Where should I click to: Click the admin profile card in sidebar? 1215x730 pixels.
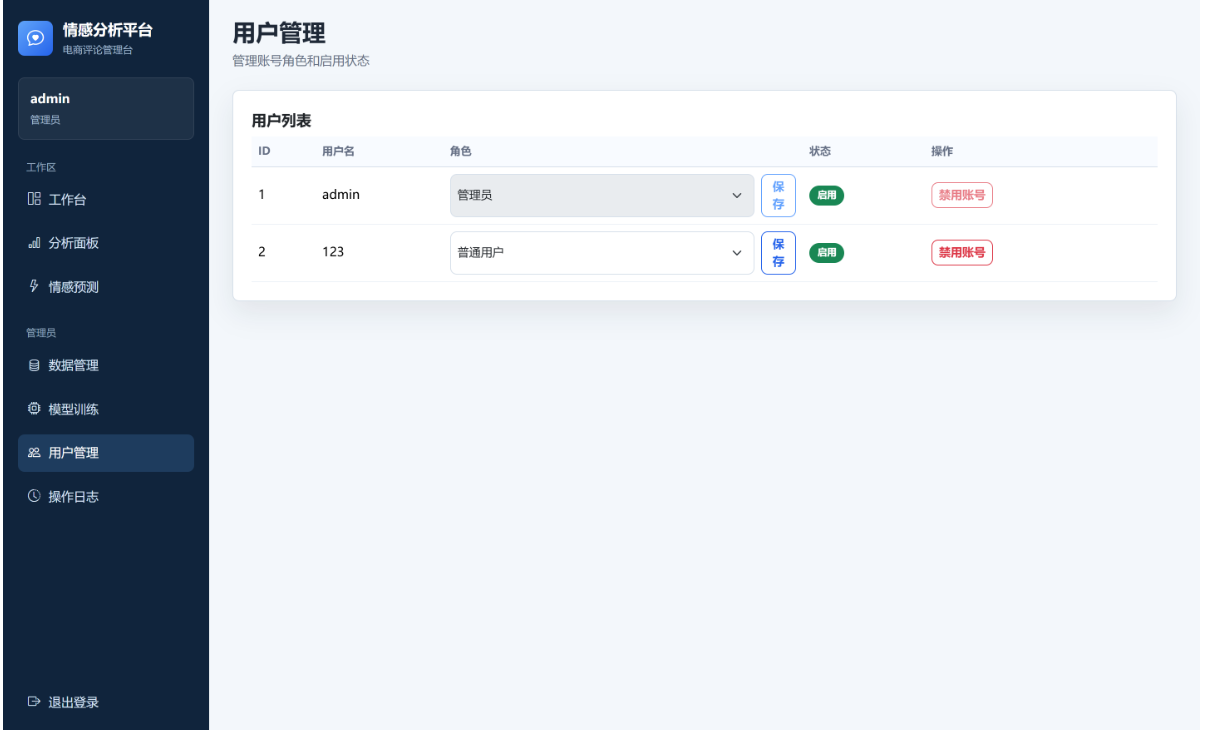(x=106, y=108)
